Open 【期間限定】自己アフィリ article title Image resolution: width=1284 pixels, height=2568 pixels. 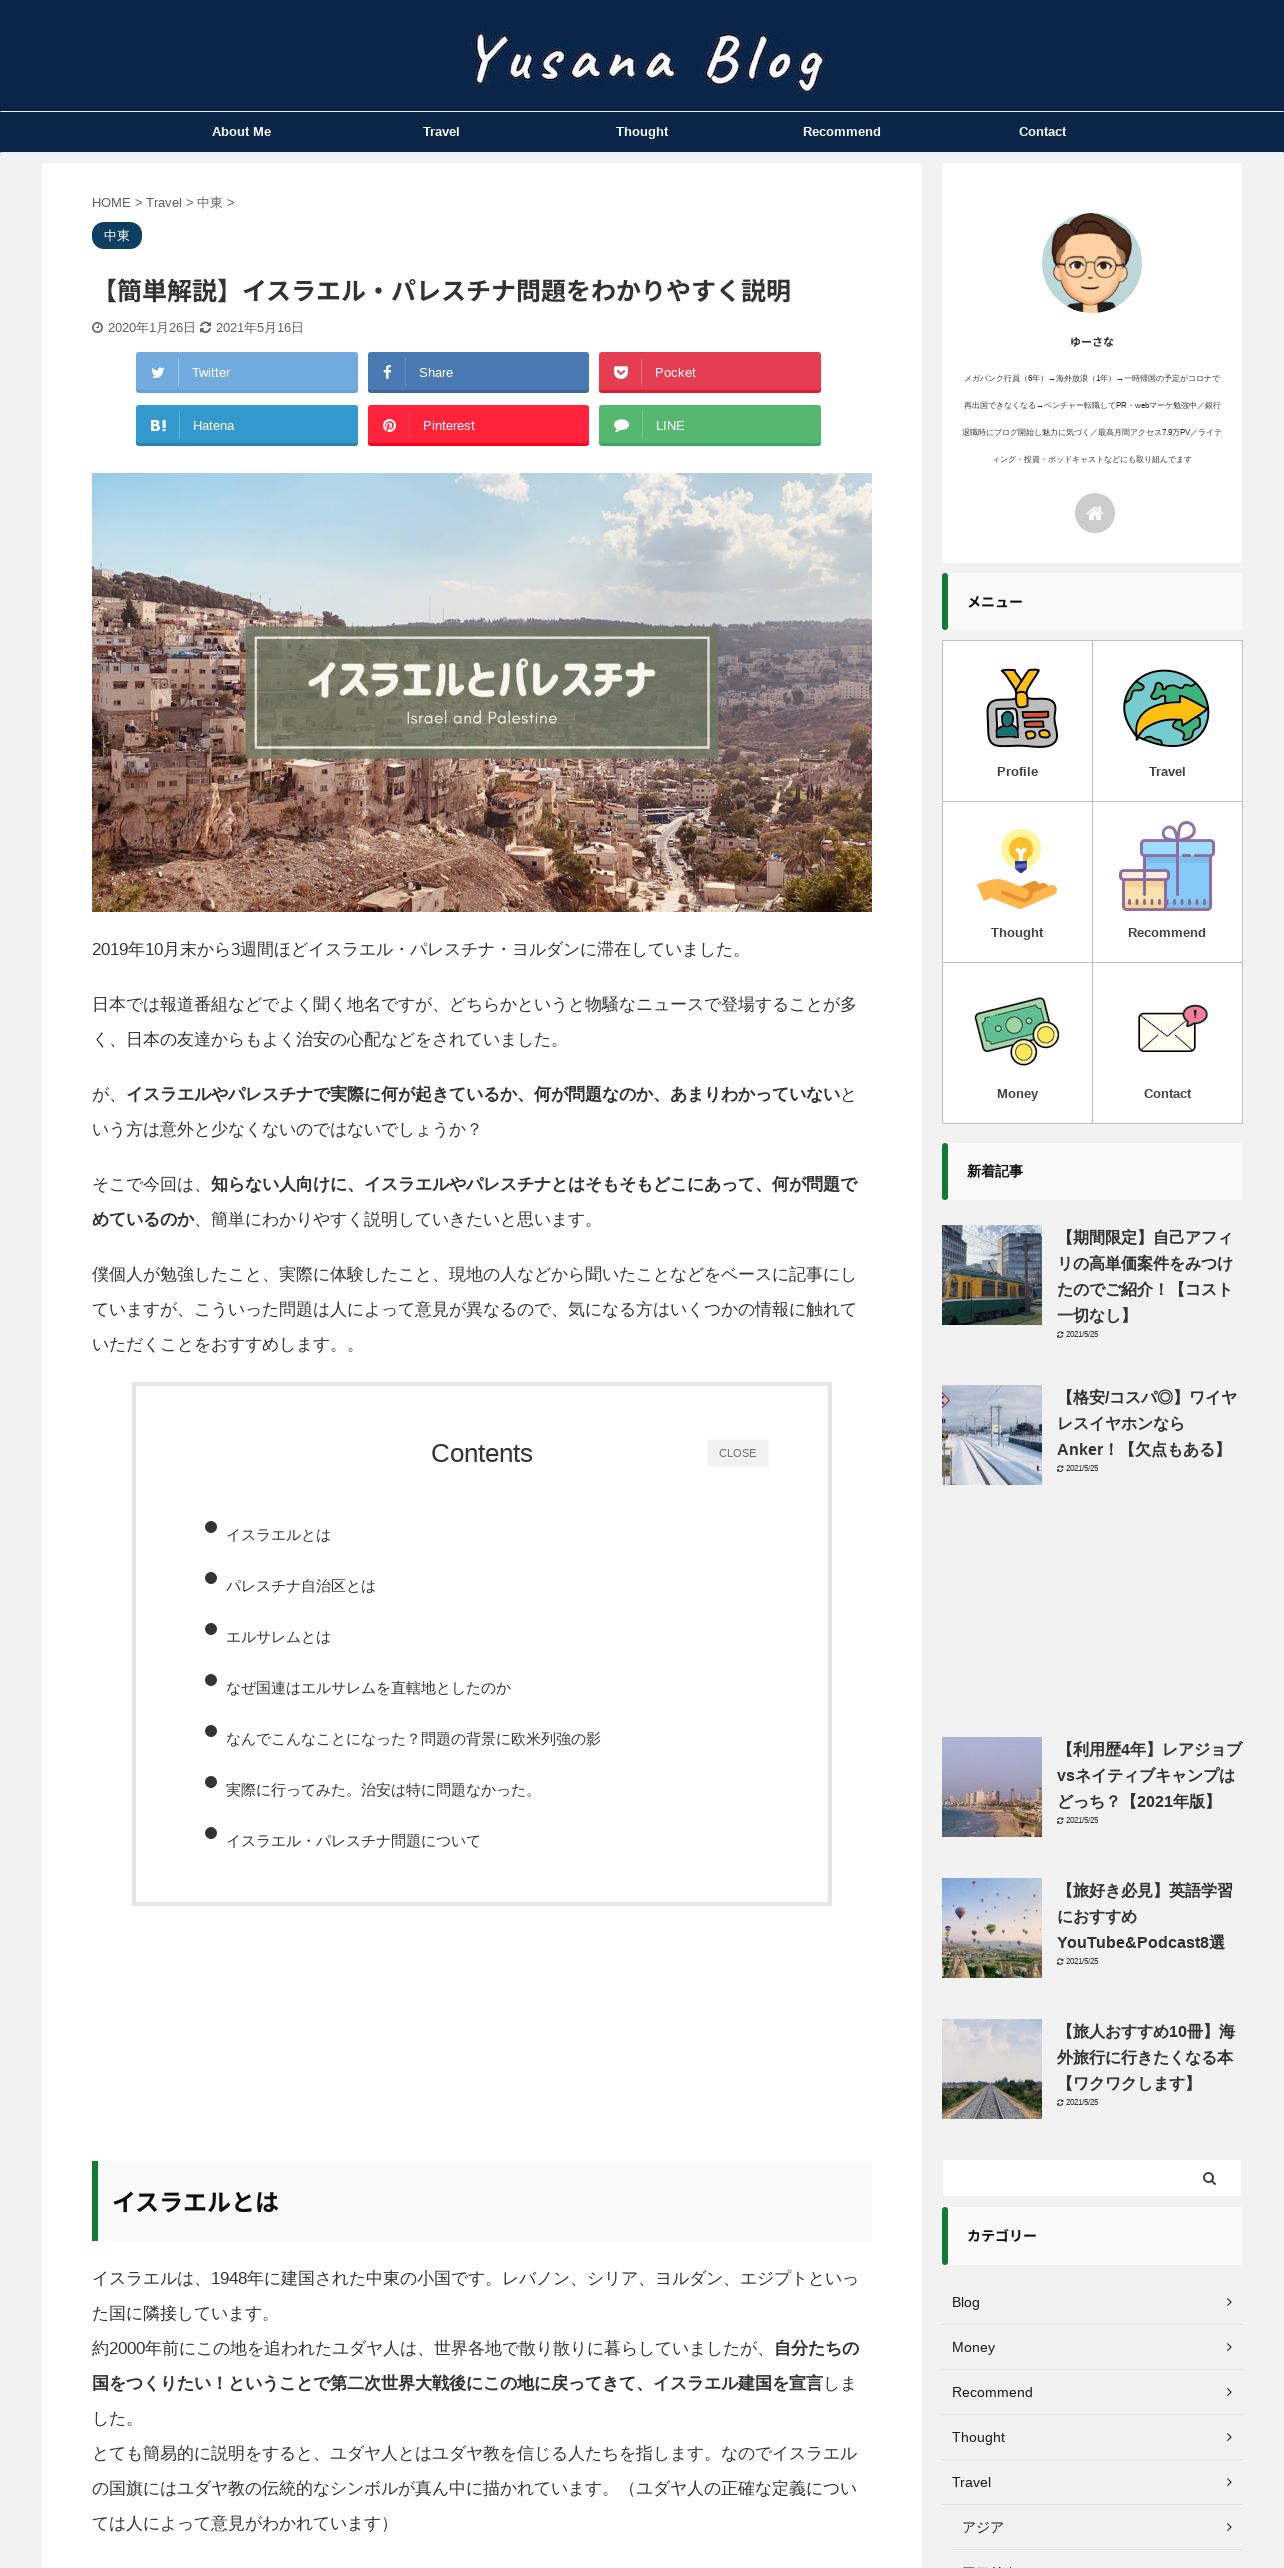(1146, 1276)
